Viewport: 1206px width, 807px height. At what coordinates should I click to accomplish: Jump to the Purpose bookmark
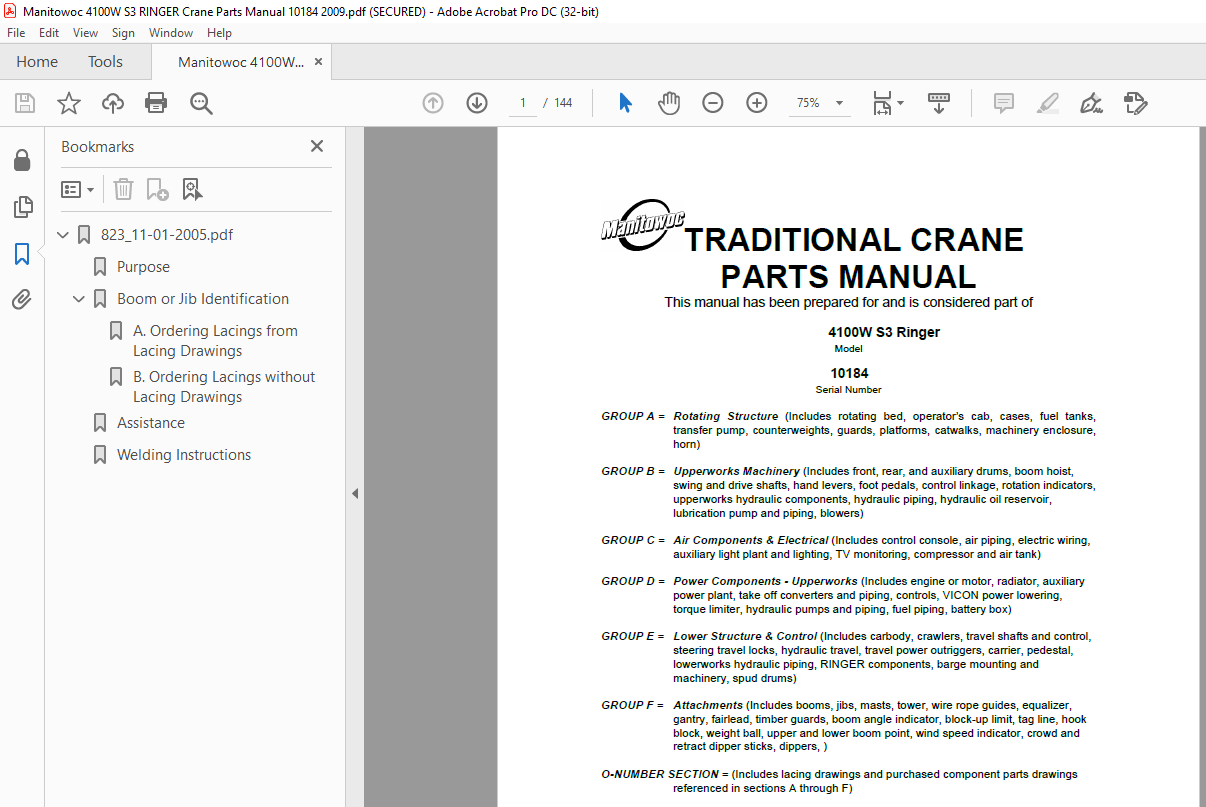coord(143,267)
